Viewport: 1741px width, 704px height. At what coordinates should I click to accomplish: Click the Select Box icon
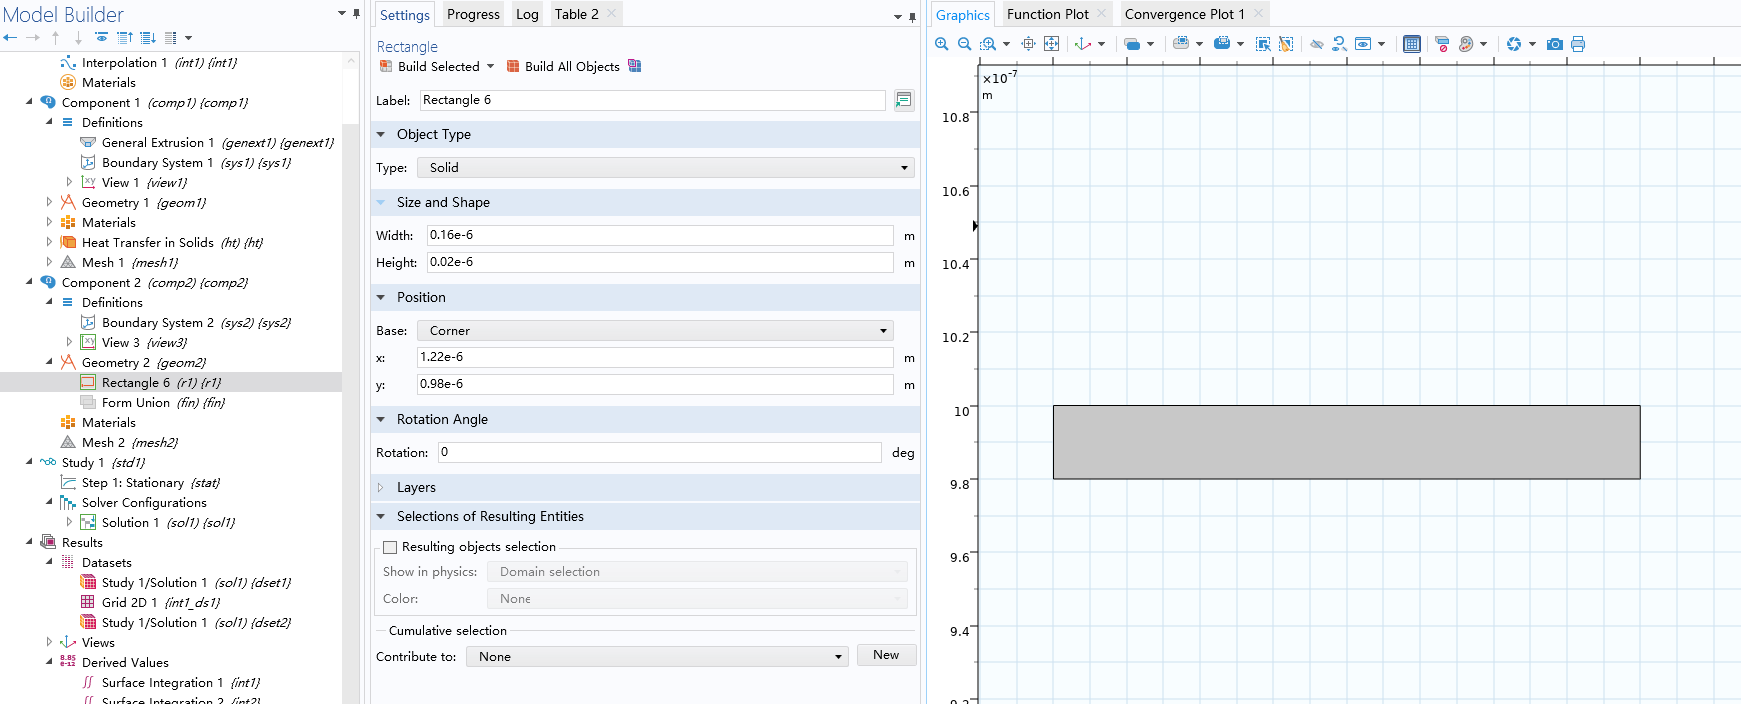pyautogui.click(x=1263, y=44)
